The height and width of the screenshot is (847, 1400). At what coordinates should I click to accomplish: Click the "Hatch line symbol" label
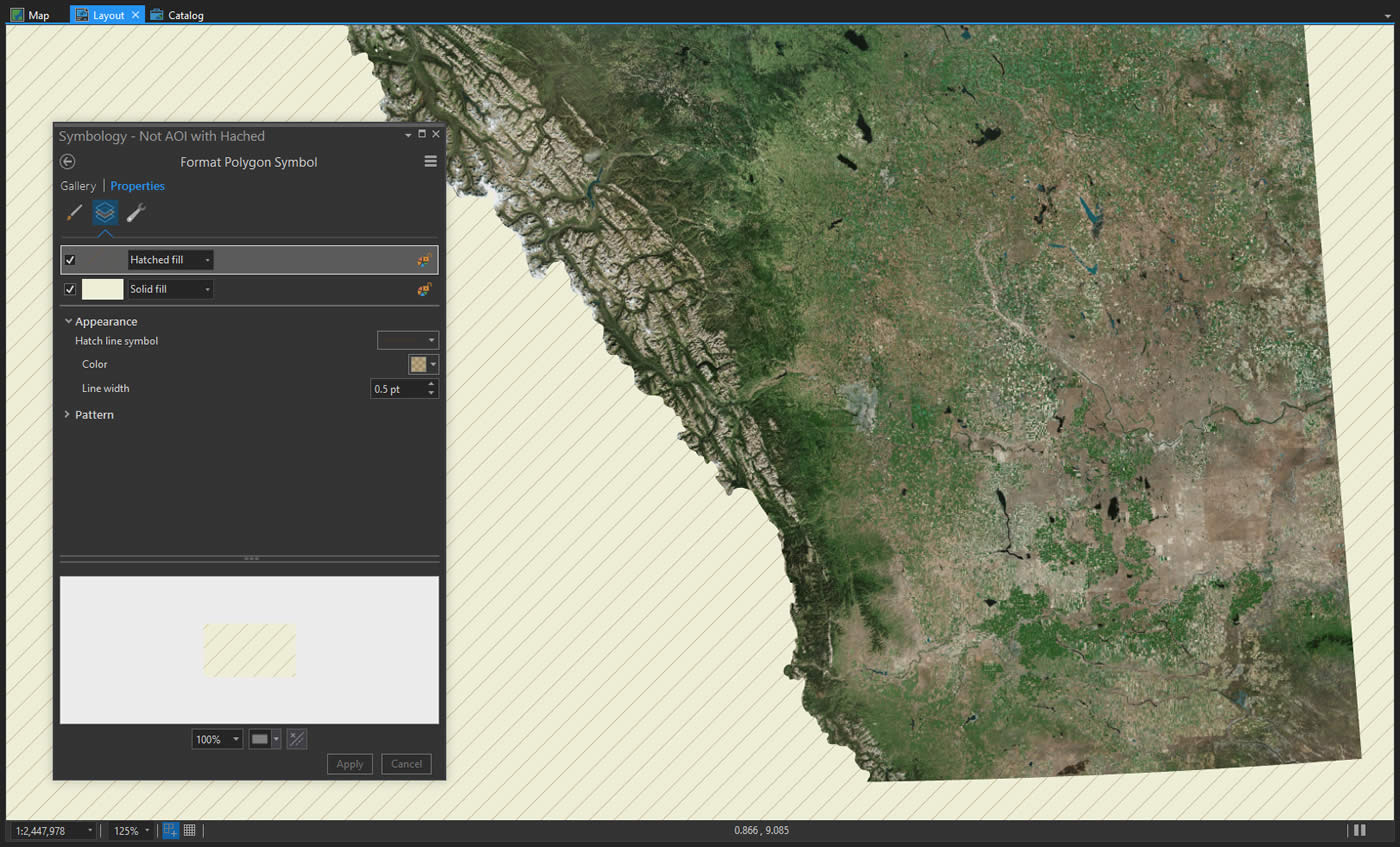coord(116,340)
